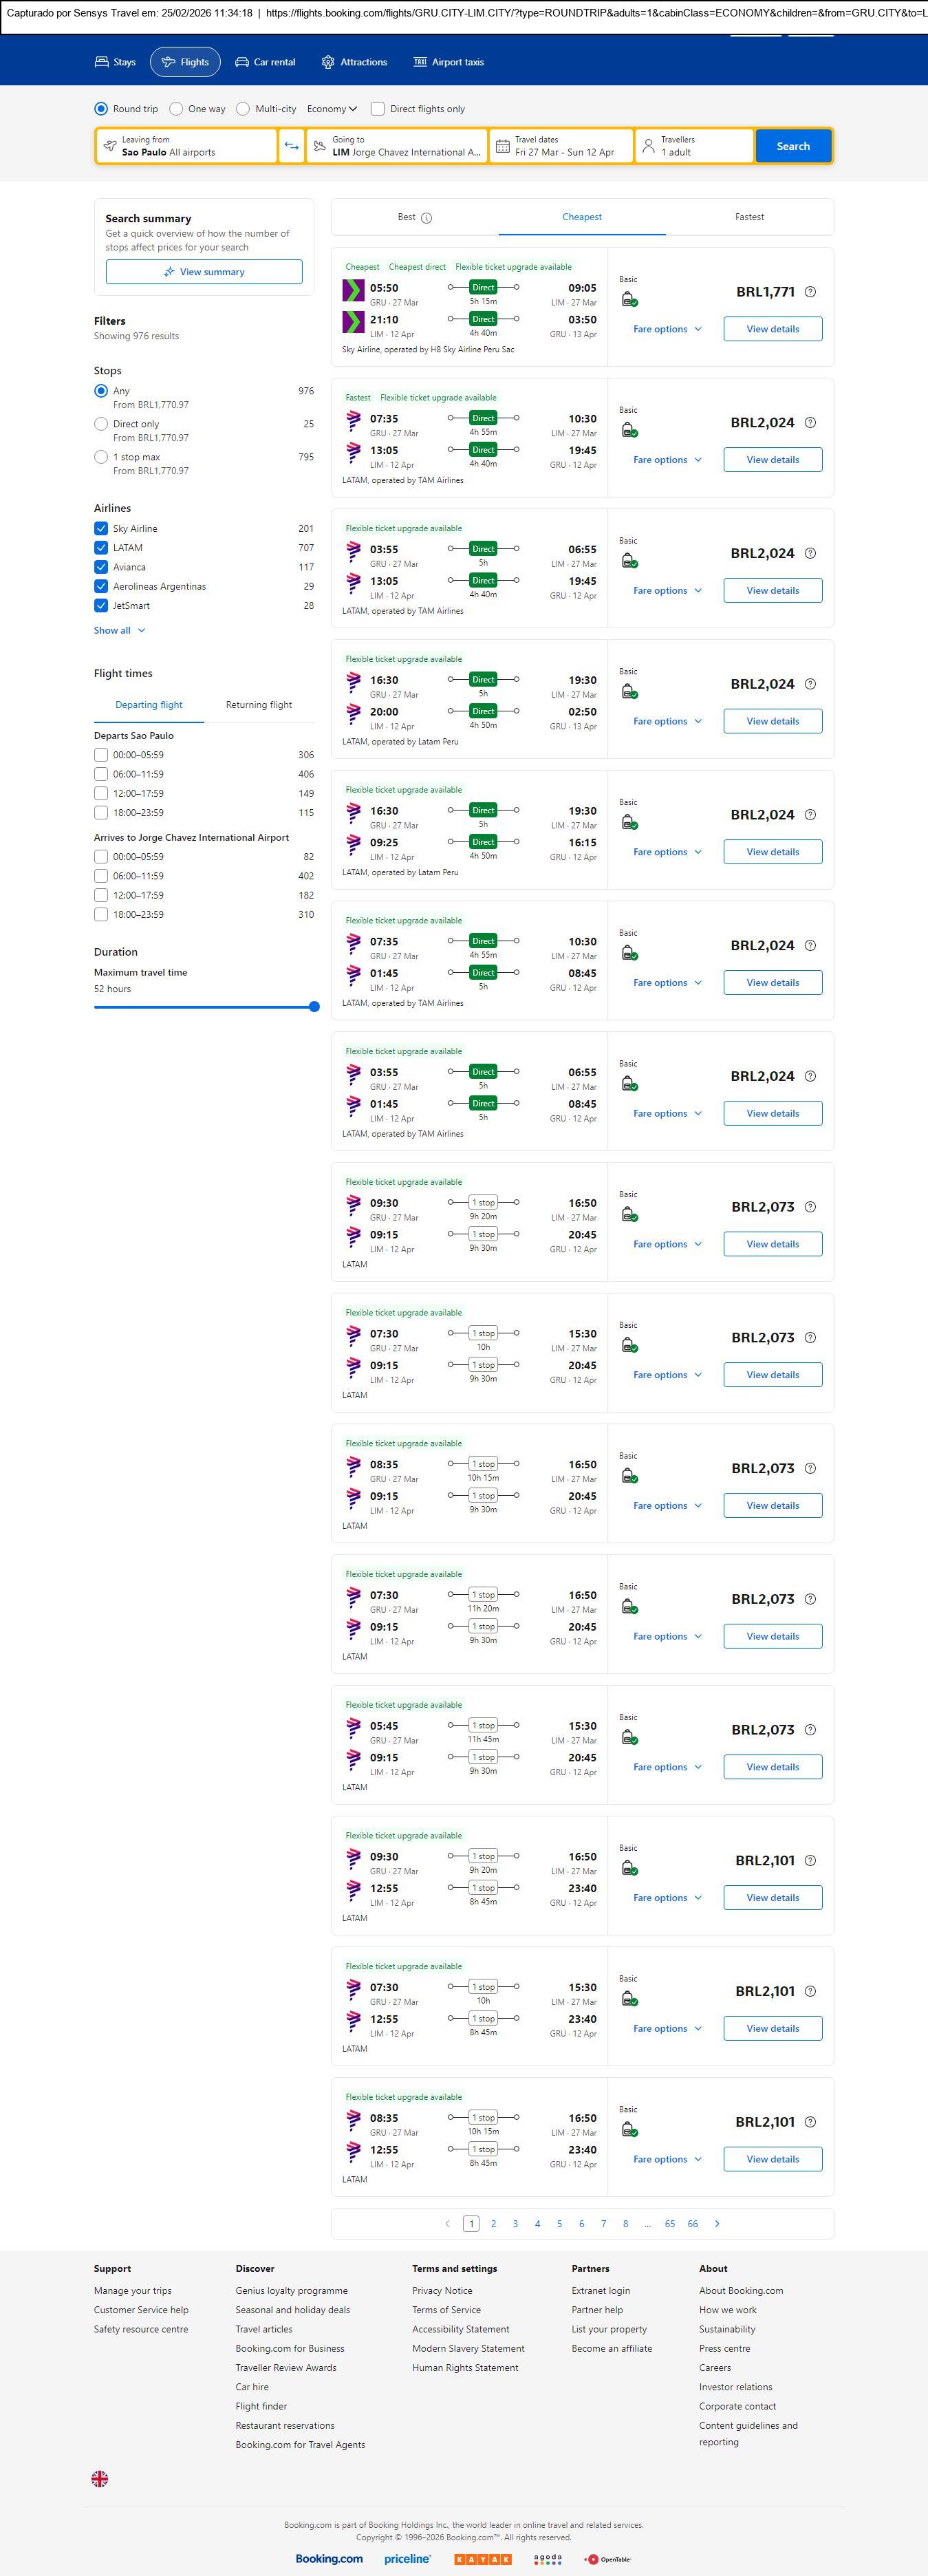928x2576 pixels.
Task: Select the One way radio button
Action: (177, 109)
